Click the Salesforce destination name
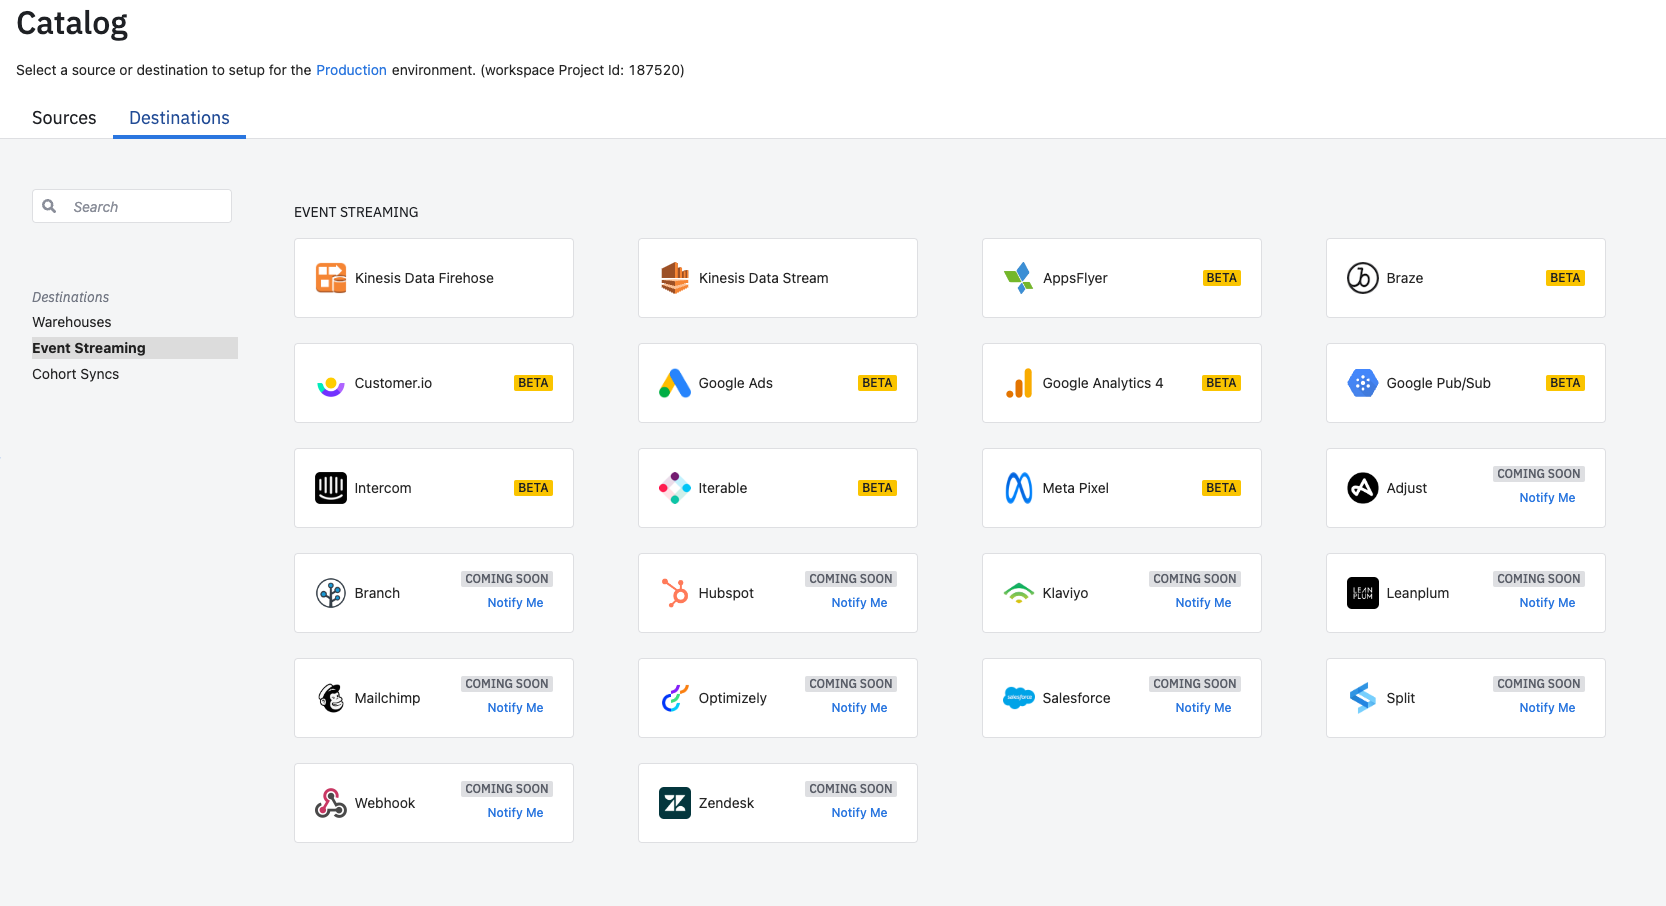The height and width of the screenshot is (906, 1666). (x=1077, y=698)
